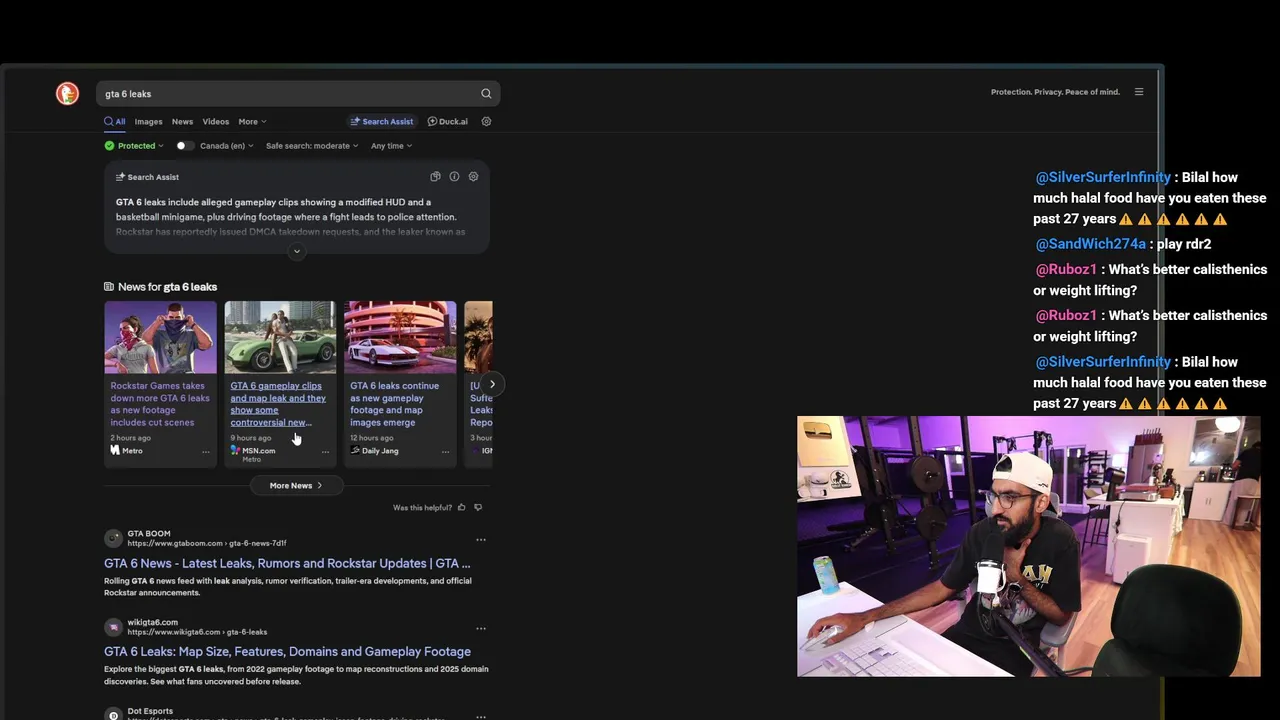1280x720 pixels.
Task: Click 'Dot Esports' result site name
Action: (x=150, y=711)
